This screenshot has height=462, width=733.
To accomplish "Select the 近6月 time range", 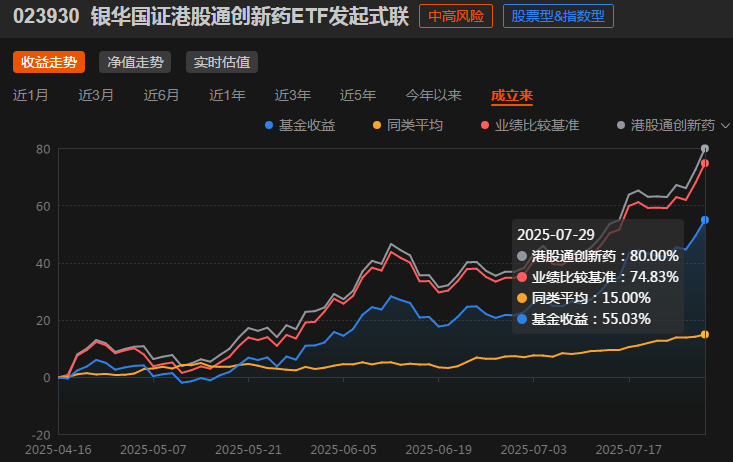I will click(x=161, y=95).
